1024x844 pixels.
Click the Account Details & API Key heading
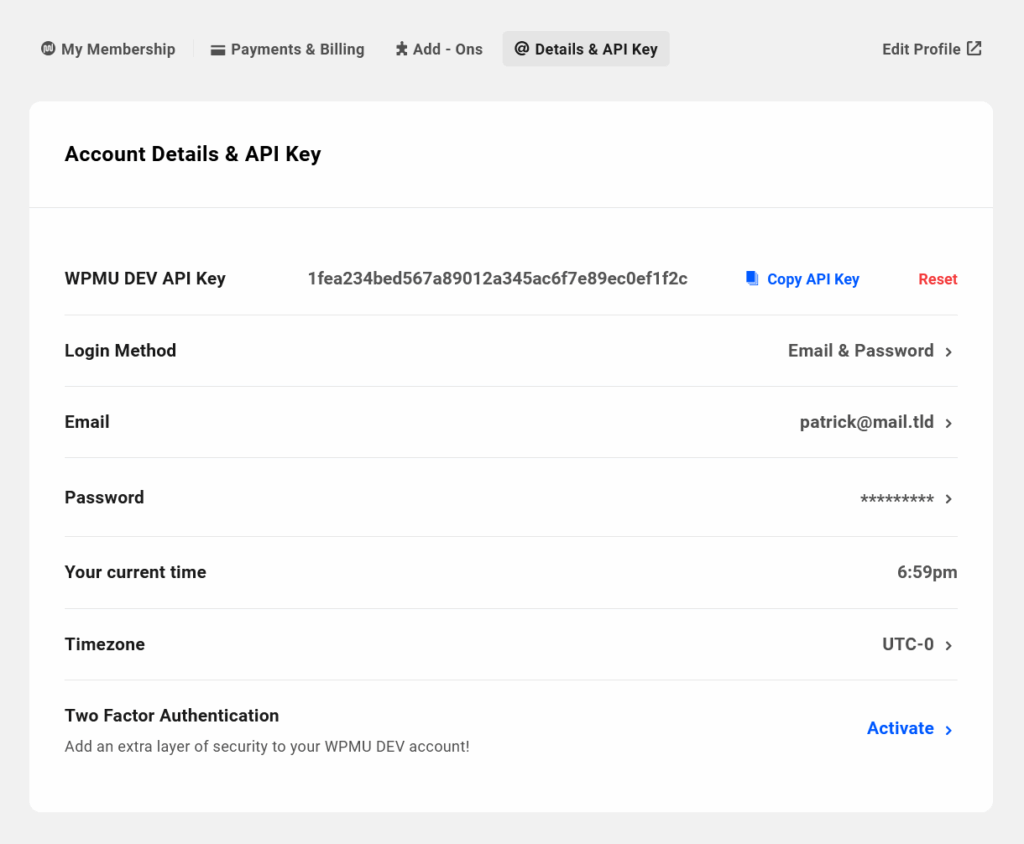[x=193, y=154]
